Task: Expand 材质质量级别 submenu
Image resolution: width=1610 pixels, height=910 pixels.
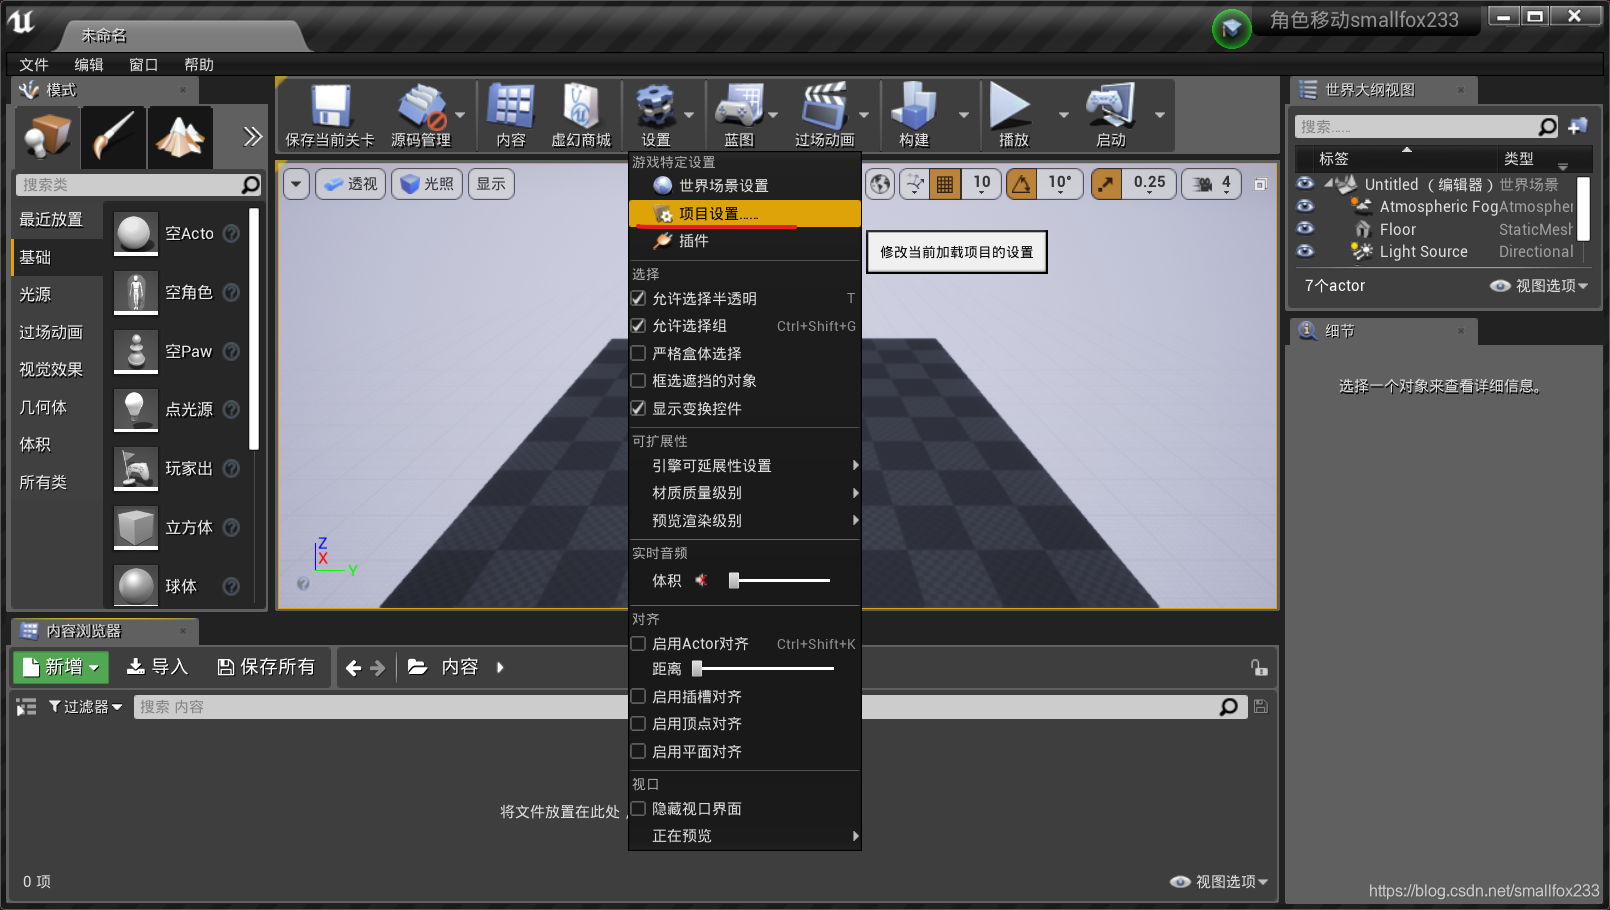Action: pos(745,493)
